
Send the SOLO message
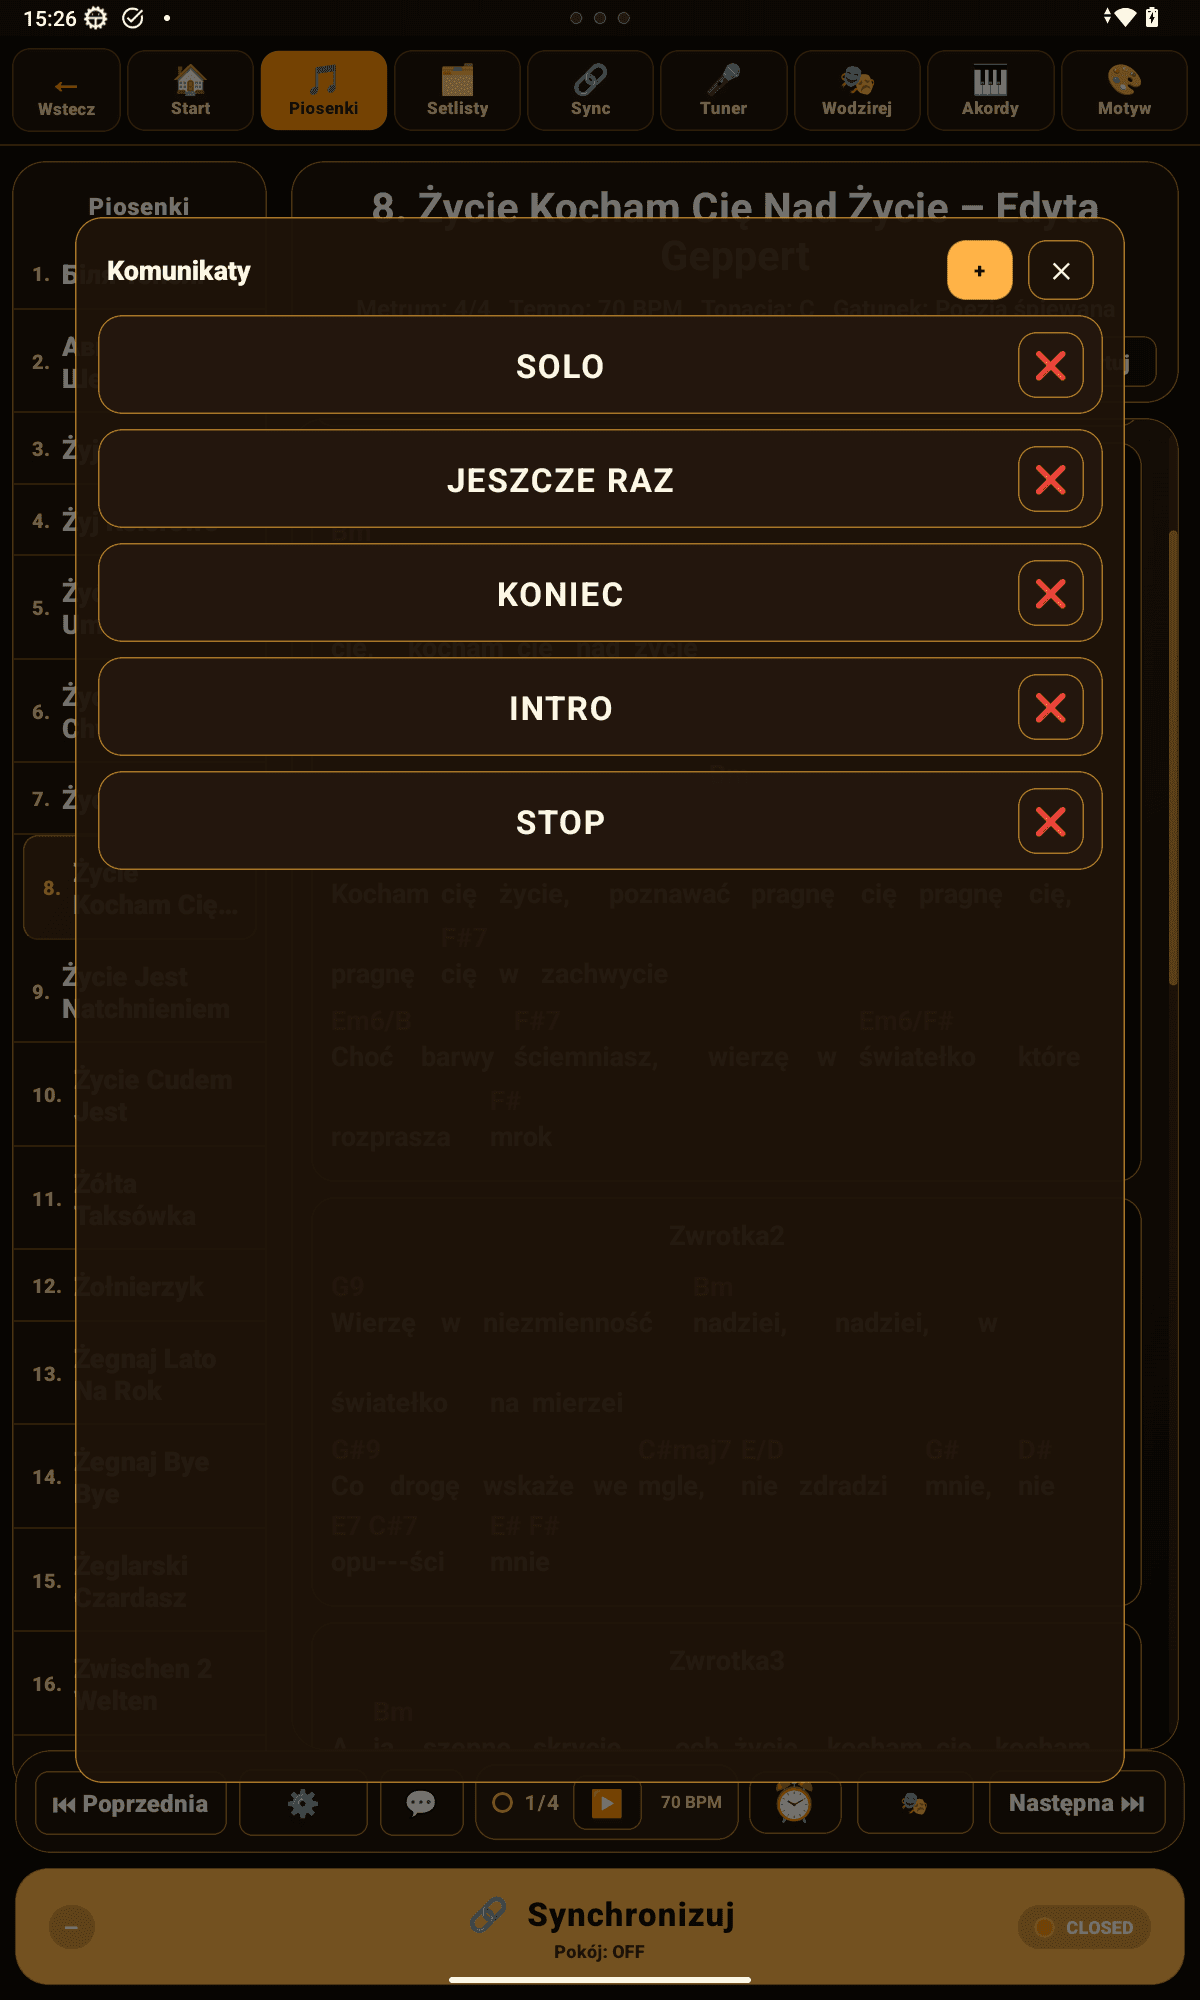pyautogui.click(x=559, y=366)
